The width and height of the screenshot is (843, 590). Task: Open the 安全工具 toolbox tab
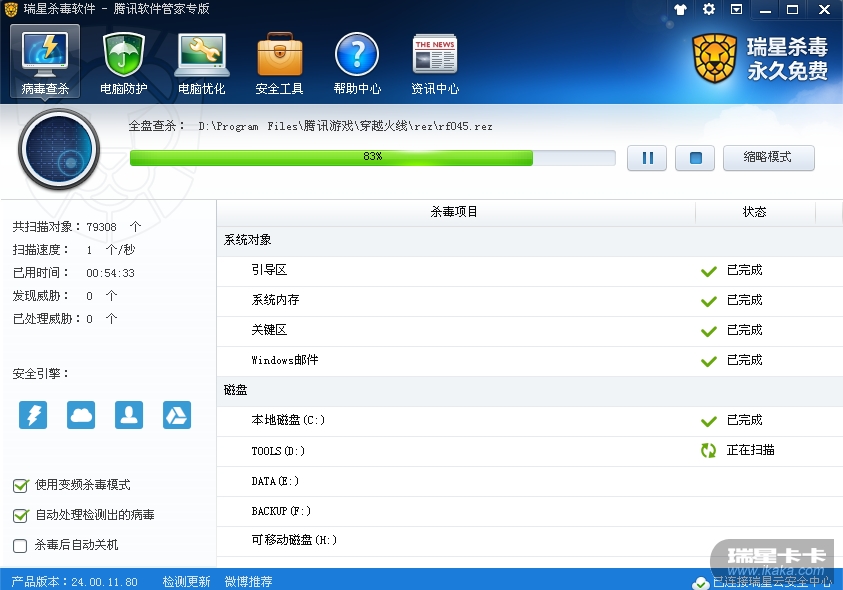[280, 62]
